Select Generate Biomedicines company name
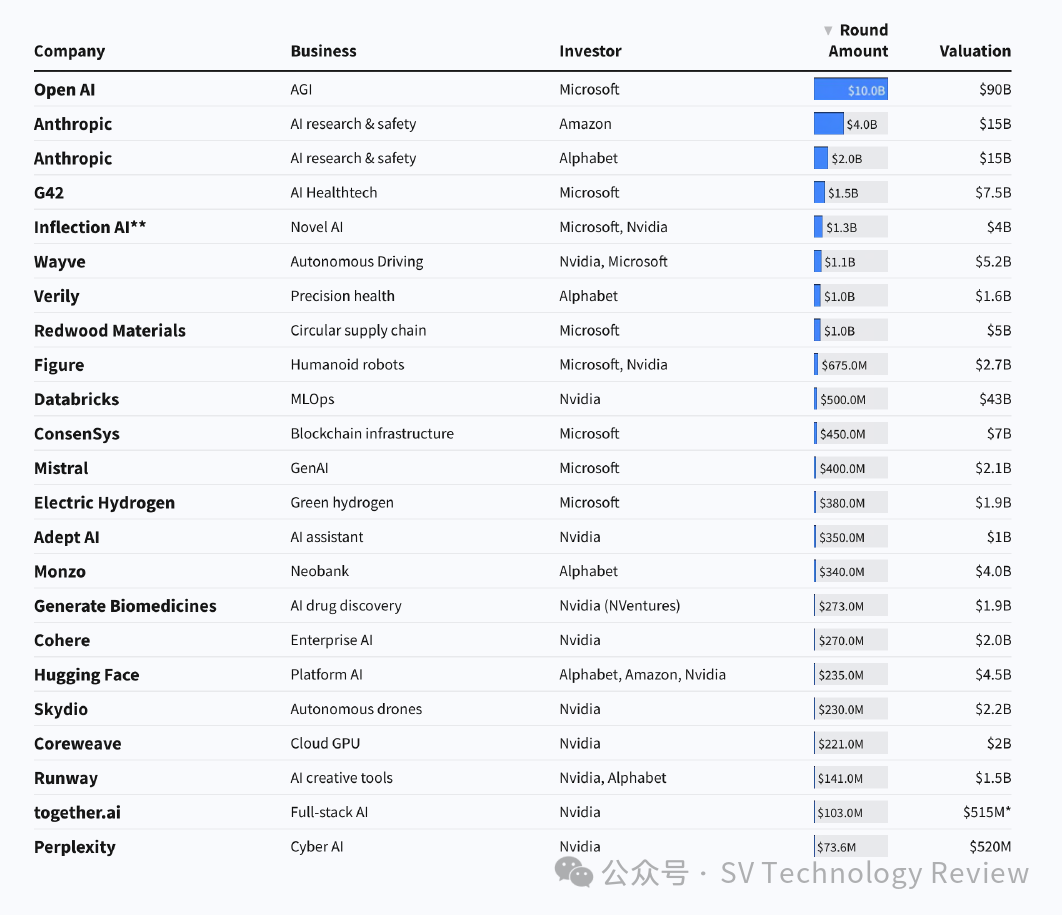1062x915 pixels. (x=125, y=606)
